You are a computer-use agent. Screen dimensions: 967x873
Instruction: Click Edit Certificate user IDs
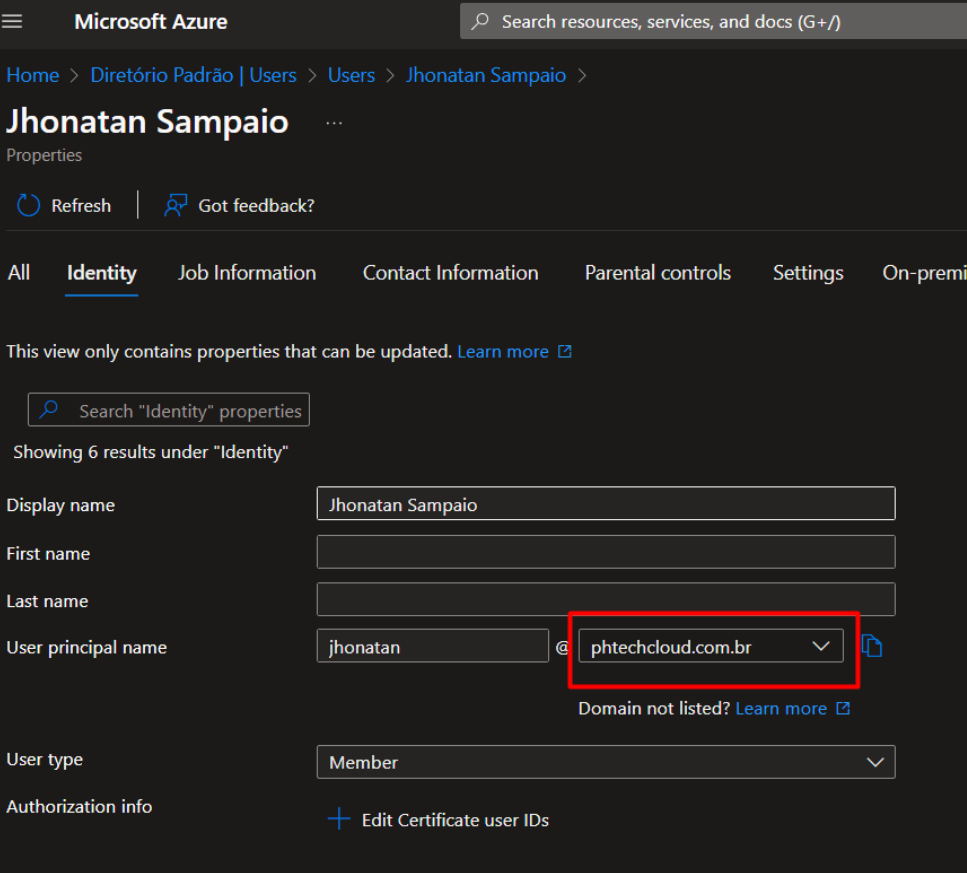pos(455,820)
